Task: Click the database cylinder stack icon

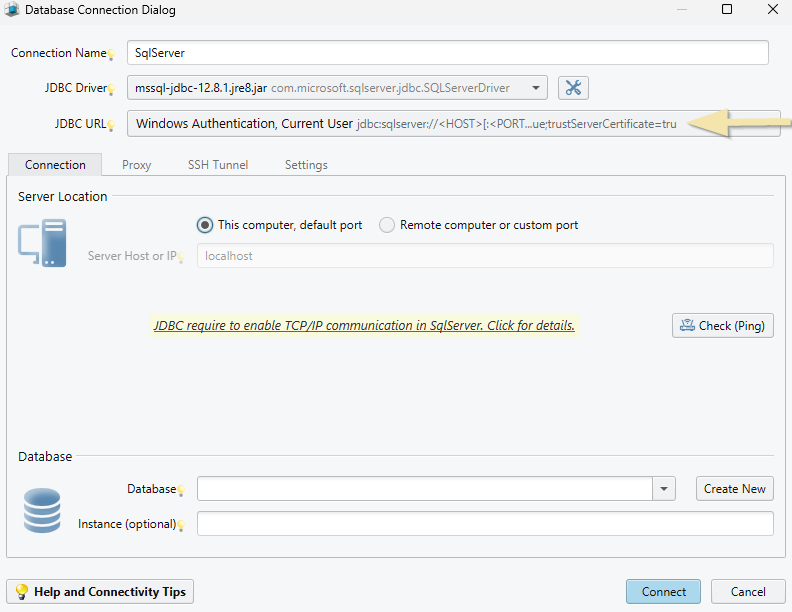Action: (x=42, y=510)
